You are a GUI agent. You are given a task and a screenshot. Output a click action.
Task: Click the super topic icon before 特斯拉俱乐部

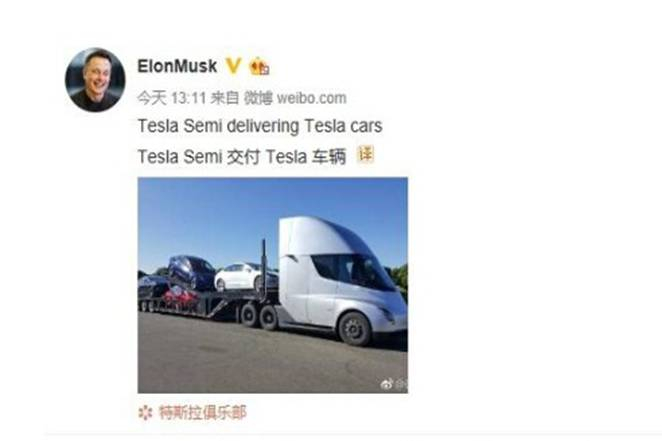(145, 413)
